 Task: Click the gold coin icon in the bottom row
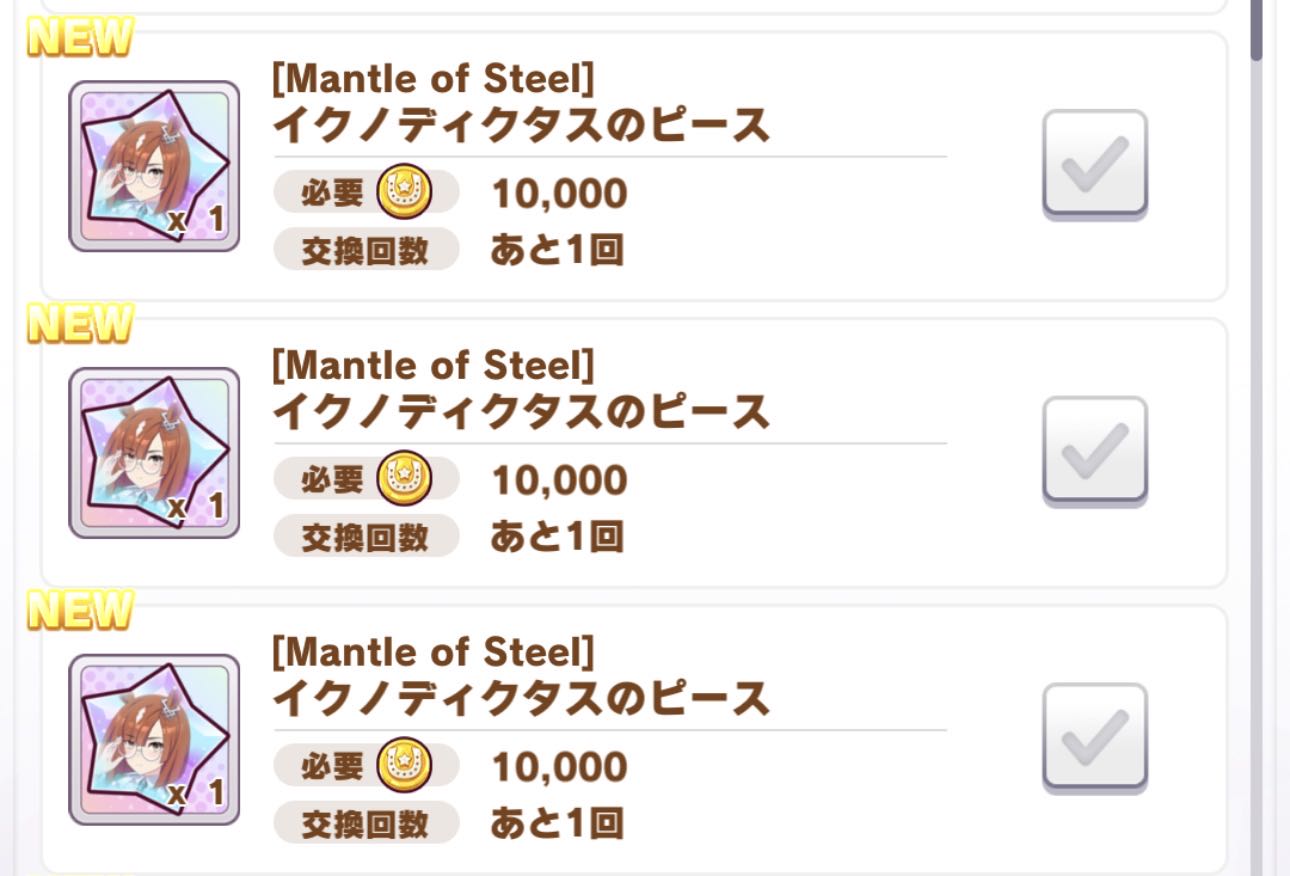tap(404, 766)
